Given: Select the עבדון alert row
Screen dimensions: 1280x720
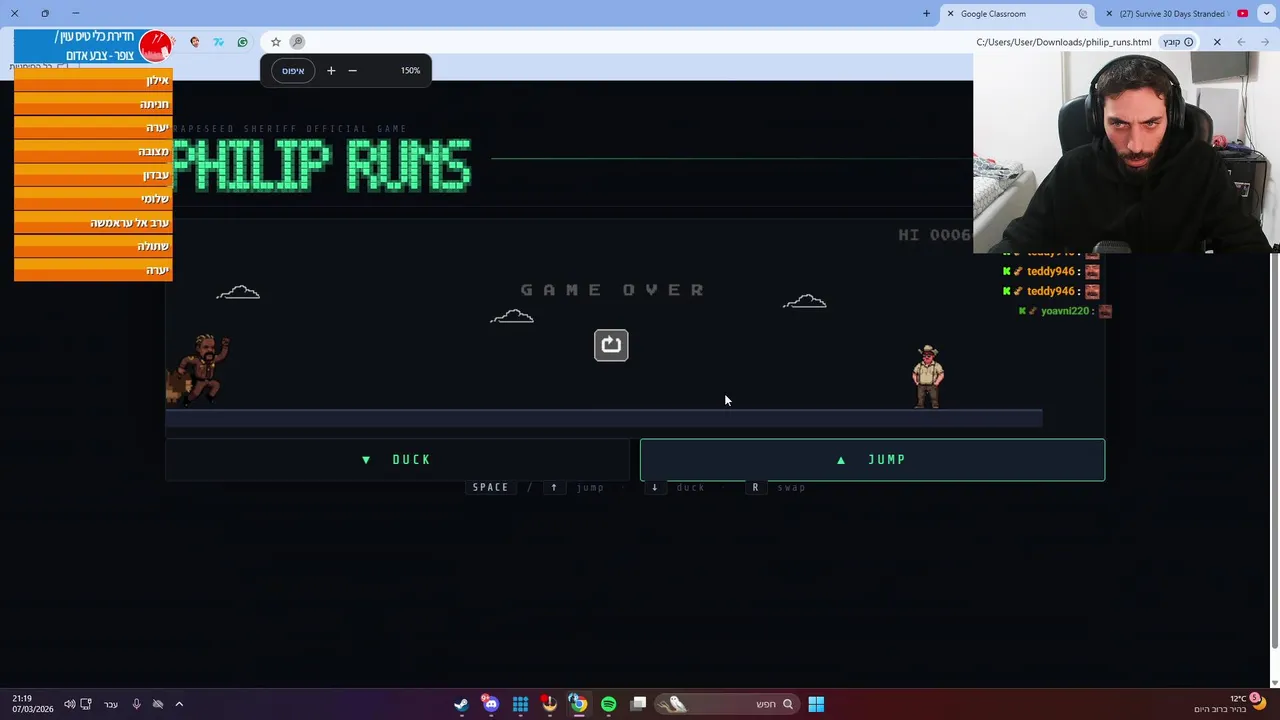Looking at the screenshot, I should tap(94, 175).
